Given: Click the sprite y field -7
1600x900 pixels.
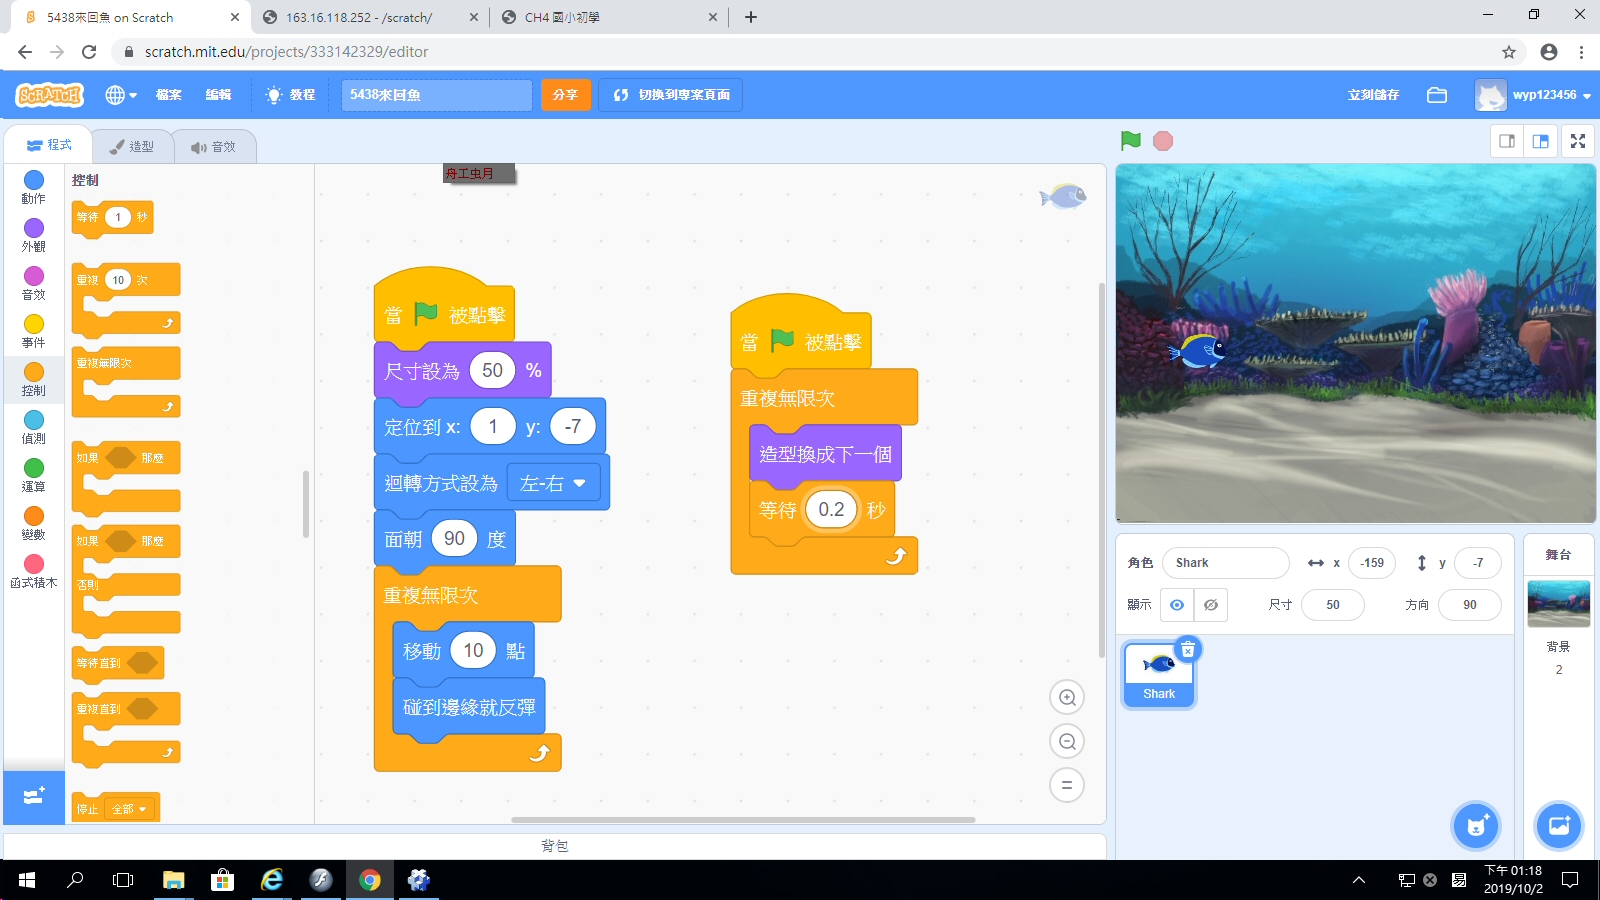Looking at the screenshot, I should [1478, 563].
